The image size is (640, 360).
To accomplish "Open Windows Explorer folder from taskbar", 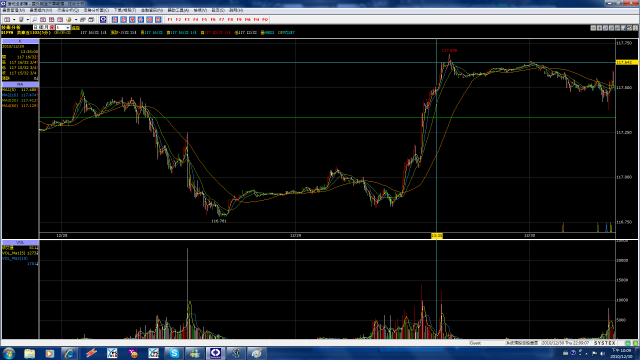I will (x=29, y=353).
